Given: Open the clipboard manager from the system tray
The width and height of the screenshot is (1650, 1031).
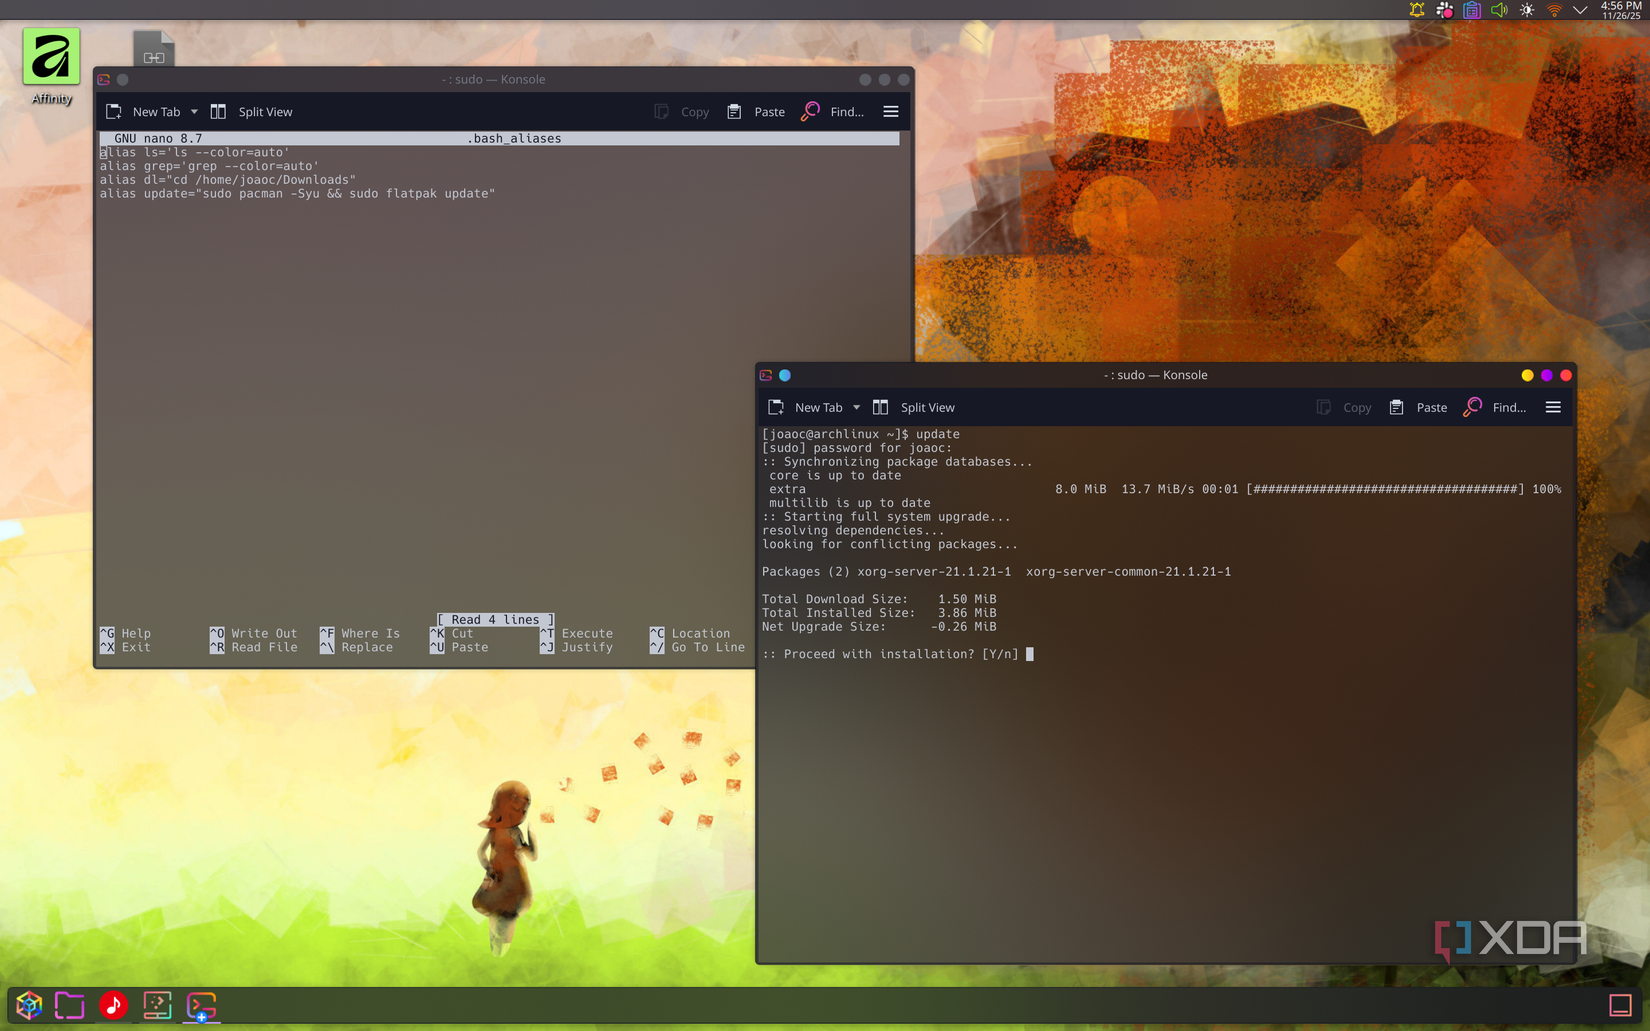Looking at the screenshot, I should click(1471, 10).
